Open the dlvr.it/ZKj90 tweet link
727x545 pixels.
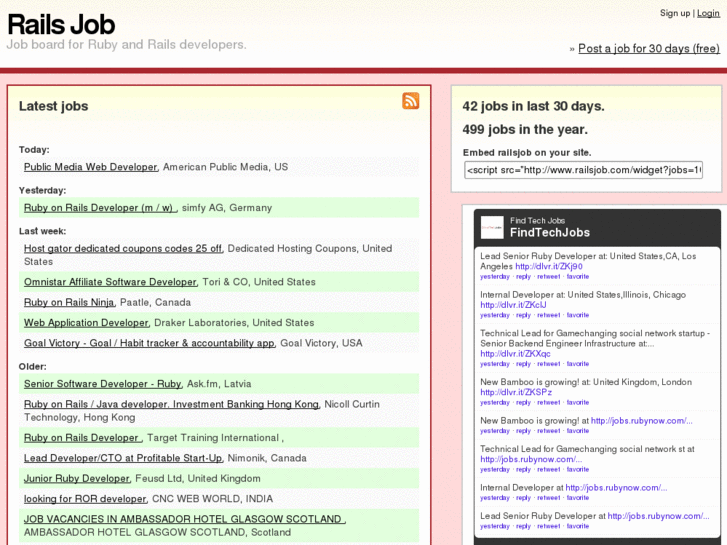549,266
